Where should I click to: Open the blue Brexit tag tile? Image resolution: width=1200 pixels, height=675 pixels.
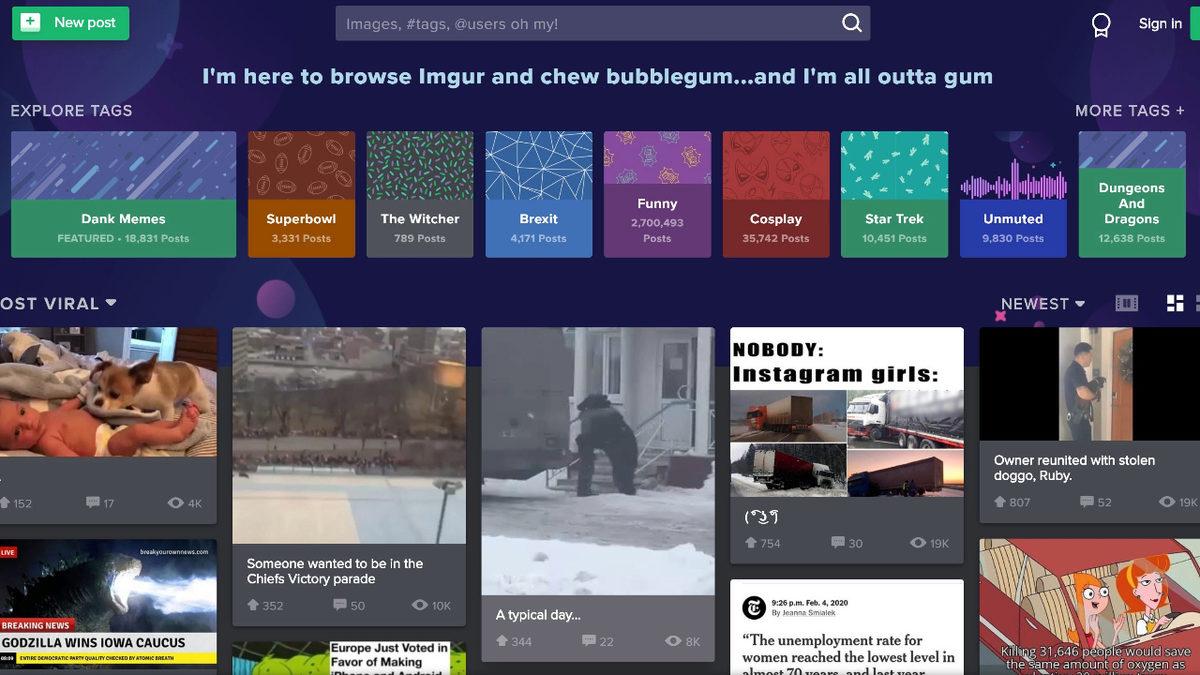coord(538,194)
